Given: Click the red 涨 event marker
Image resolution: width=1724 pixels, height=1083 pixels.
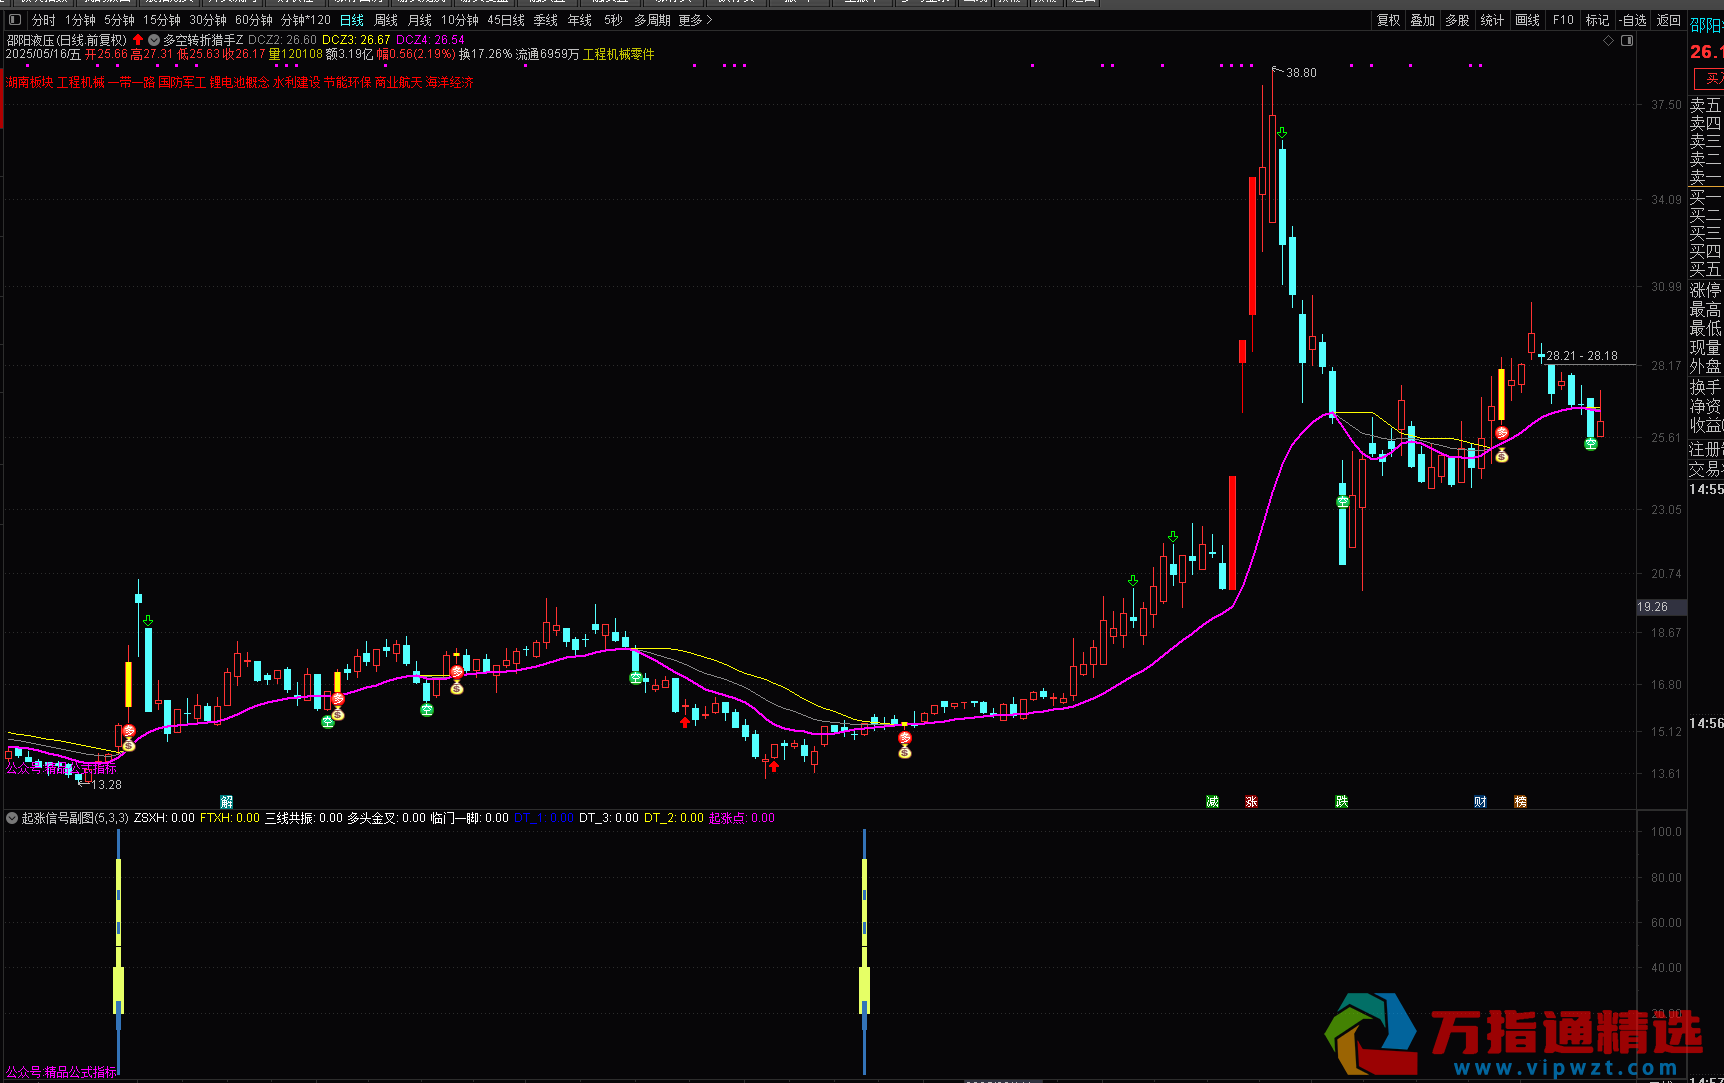Looking at the screenshot, I should tap(1251, 802).
